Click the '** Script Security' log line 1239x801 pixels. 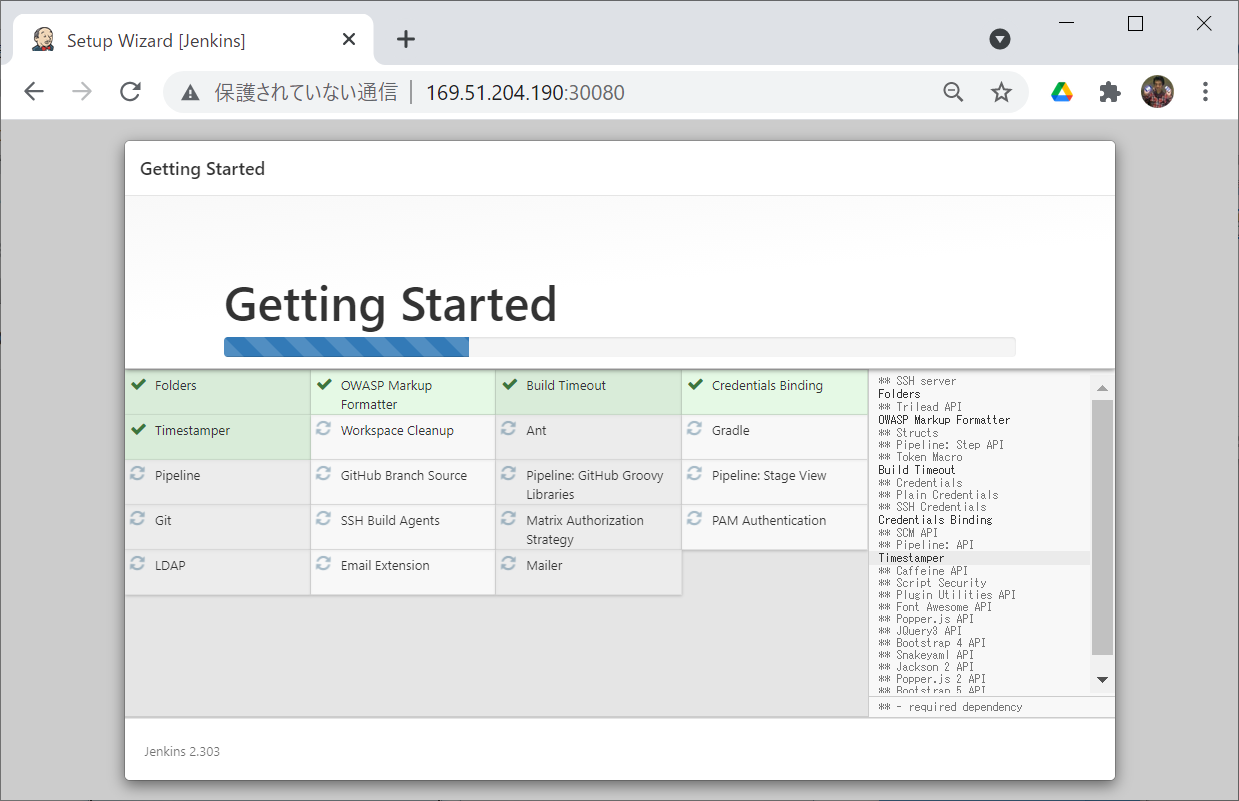[932, 582]
